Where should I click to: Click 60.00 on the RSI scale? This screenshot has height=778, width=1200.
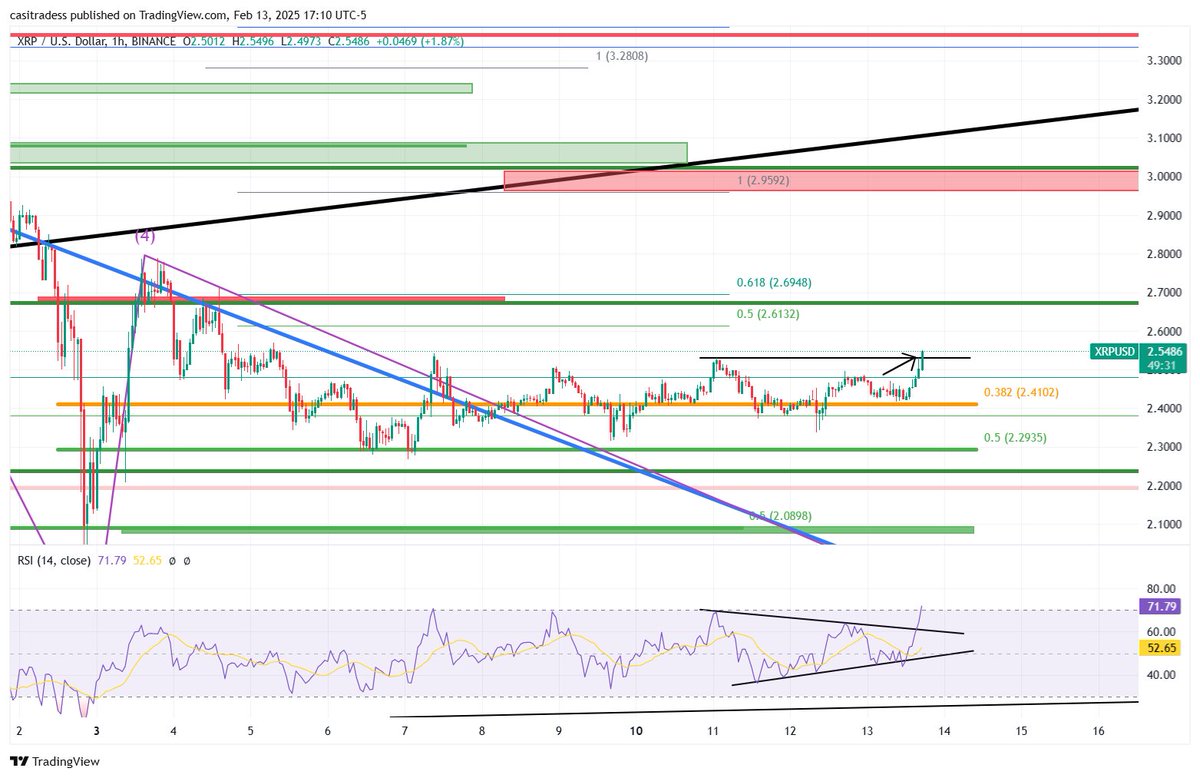1159,632
